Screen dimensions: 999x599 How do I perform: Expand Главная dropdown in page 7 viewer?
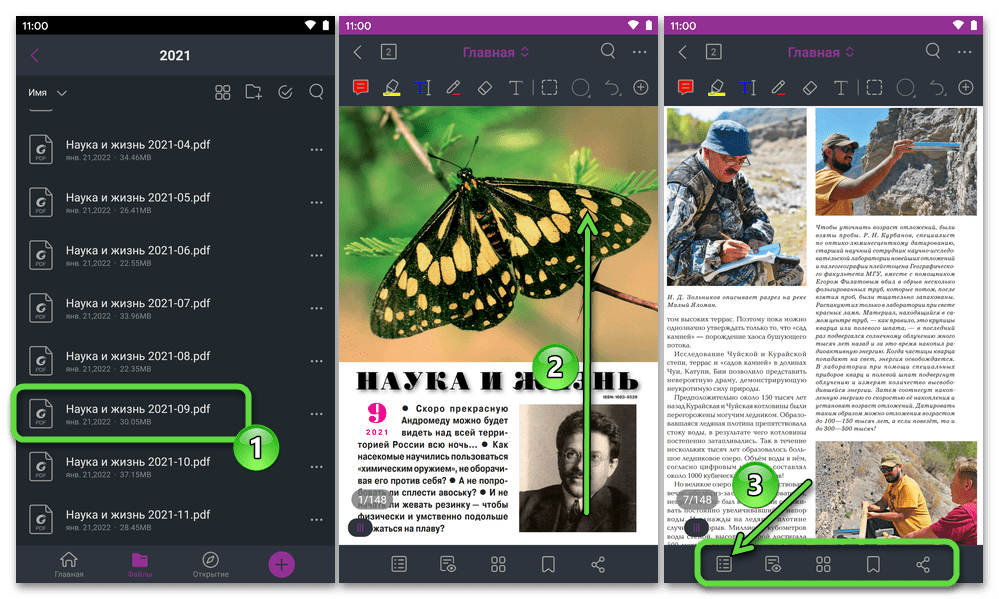(x=821, y=52)
